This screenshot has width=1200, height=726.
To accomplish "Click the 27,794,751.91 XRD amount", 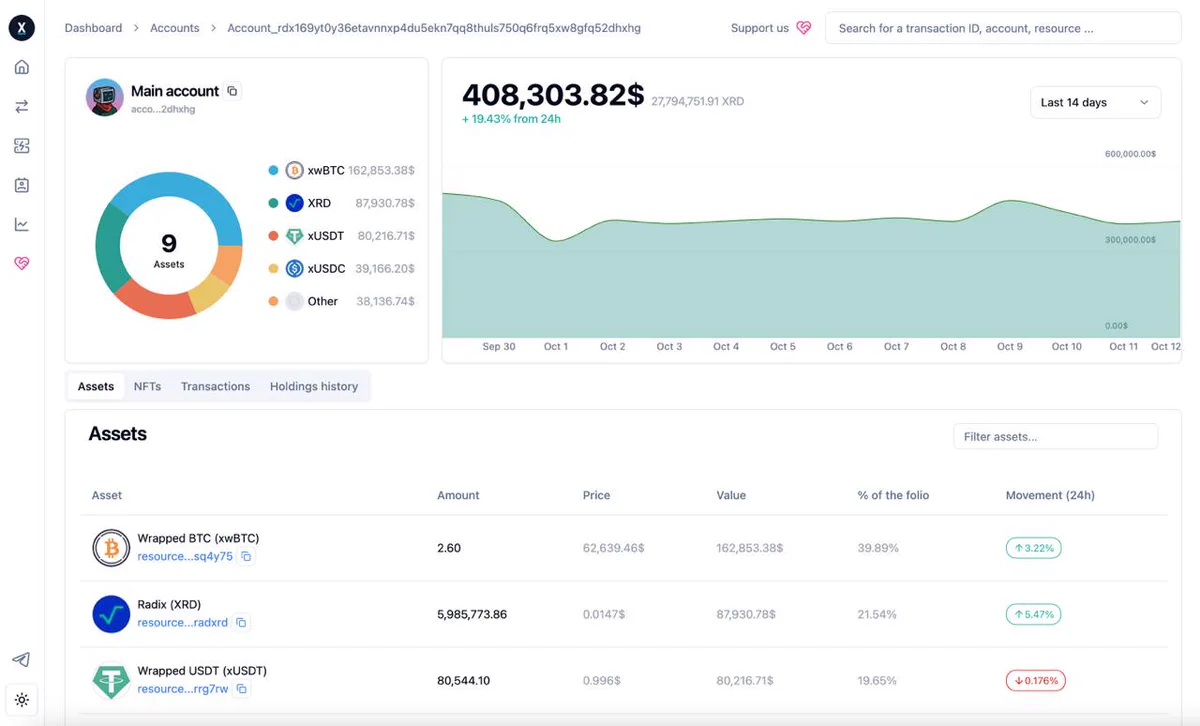I will [697, 101].
